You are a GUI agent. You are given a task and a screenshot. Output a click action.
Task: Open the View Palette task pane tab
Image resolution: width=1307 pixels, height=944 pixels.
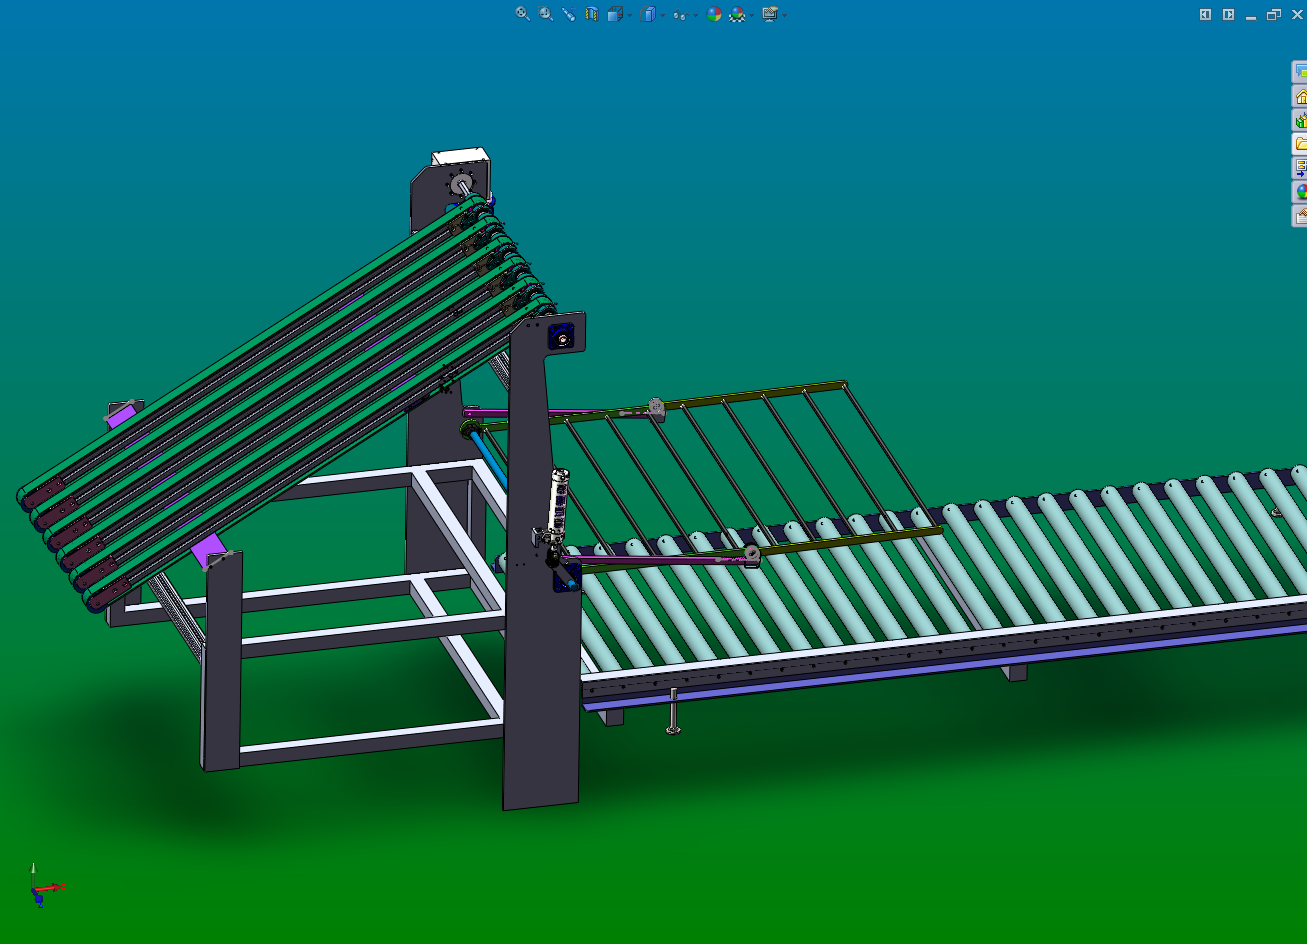click(1300, 168)
